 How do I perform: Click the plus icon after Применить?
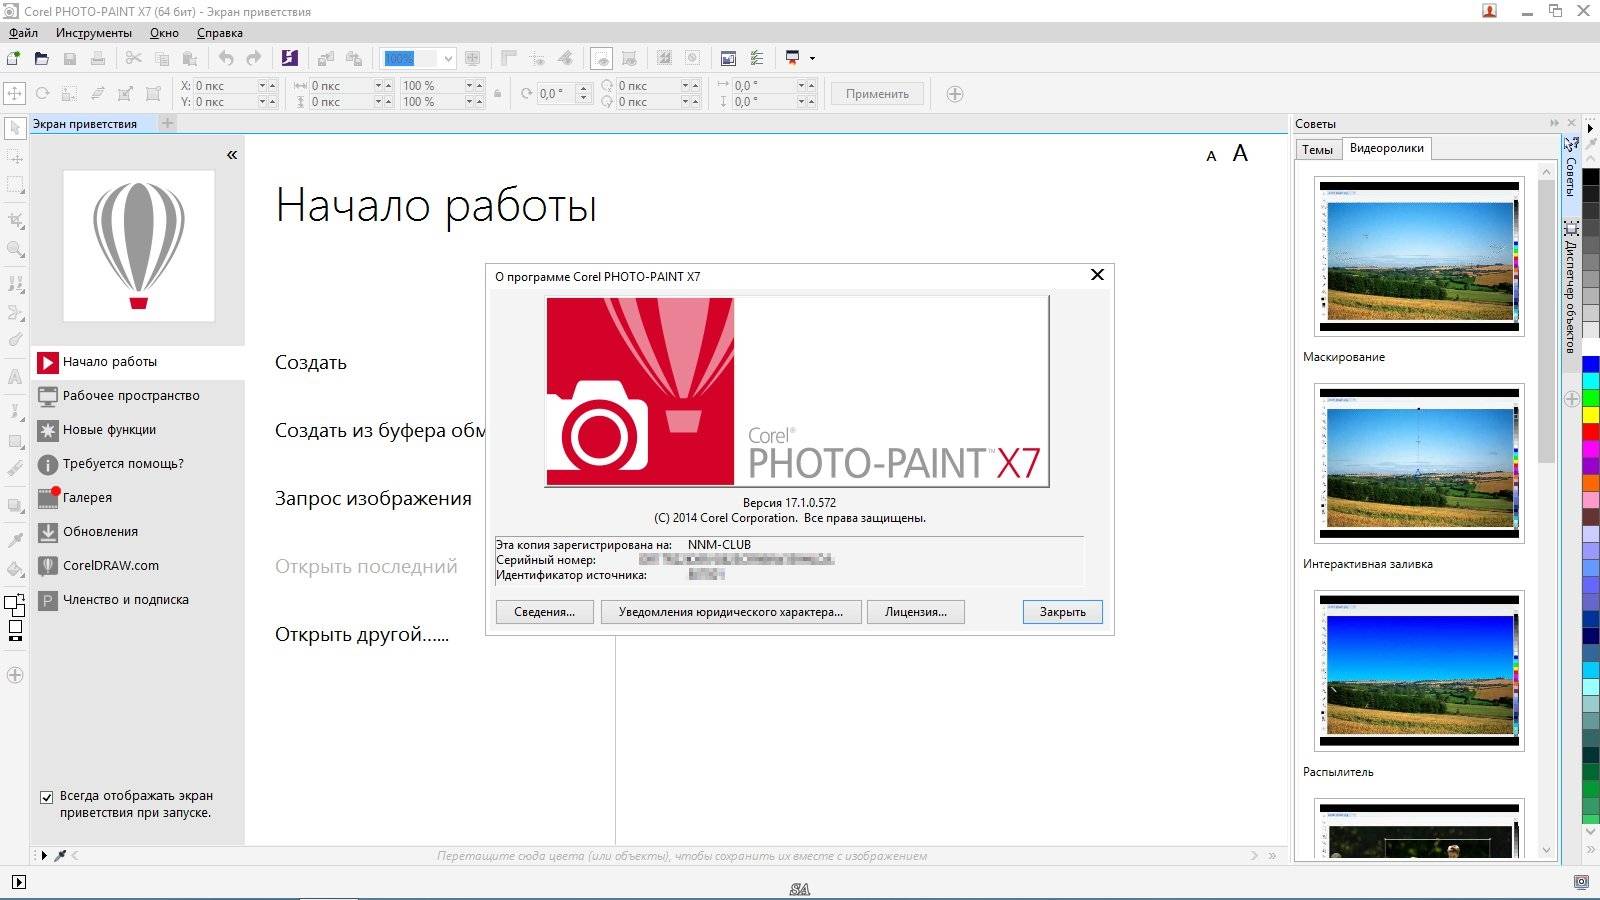point(955,94)
